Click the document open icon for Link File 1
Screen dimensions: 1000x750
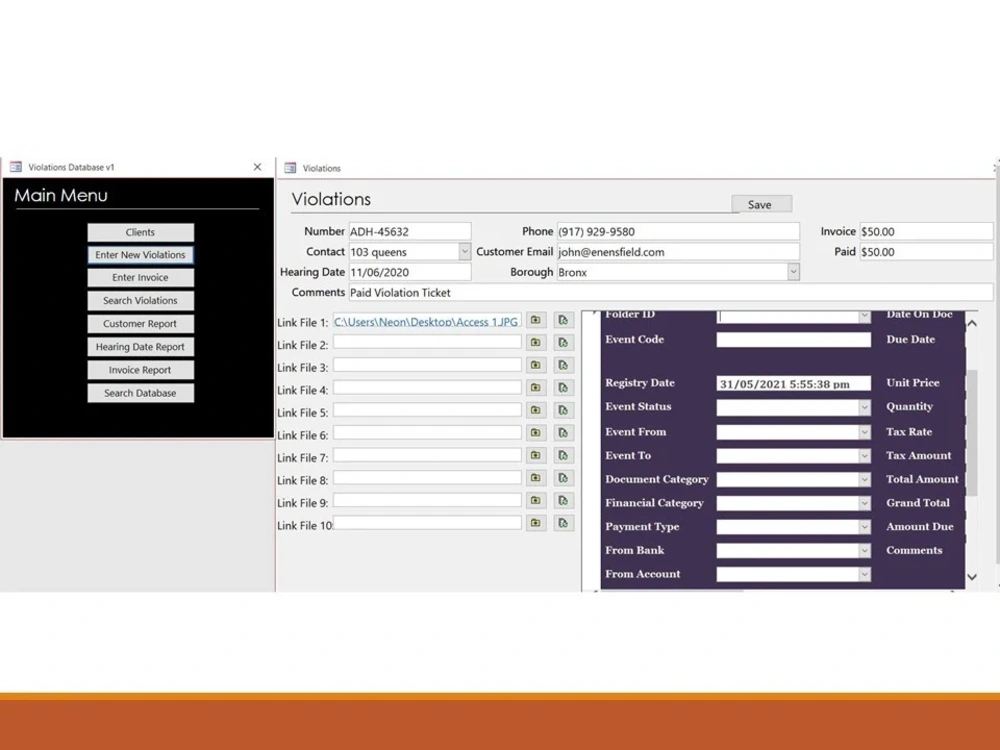[563, 320]
